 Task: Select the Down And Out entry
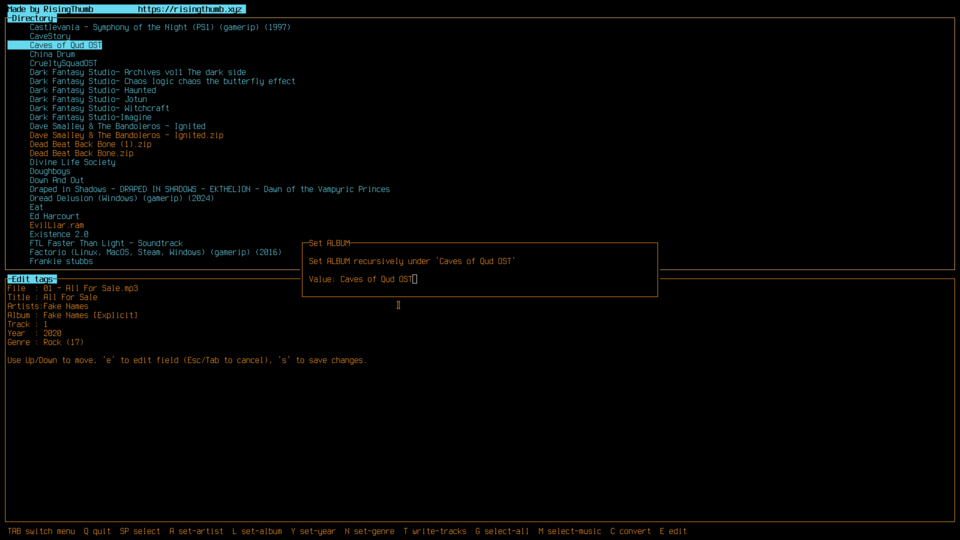[x=56, y=180]
